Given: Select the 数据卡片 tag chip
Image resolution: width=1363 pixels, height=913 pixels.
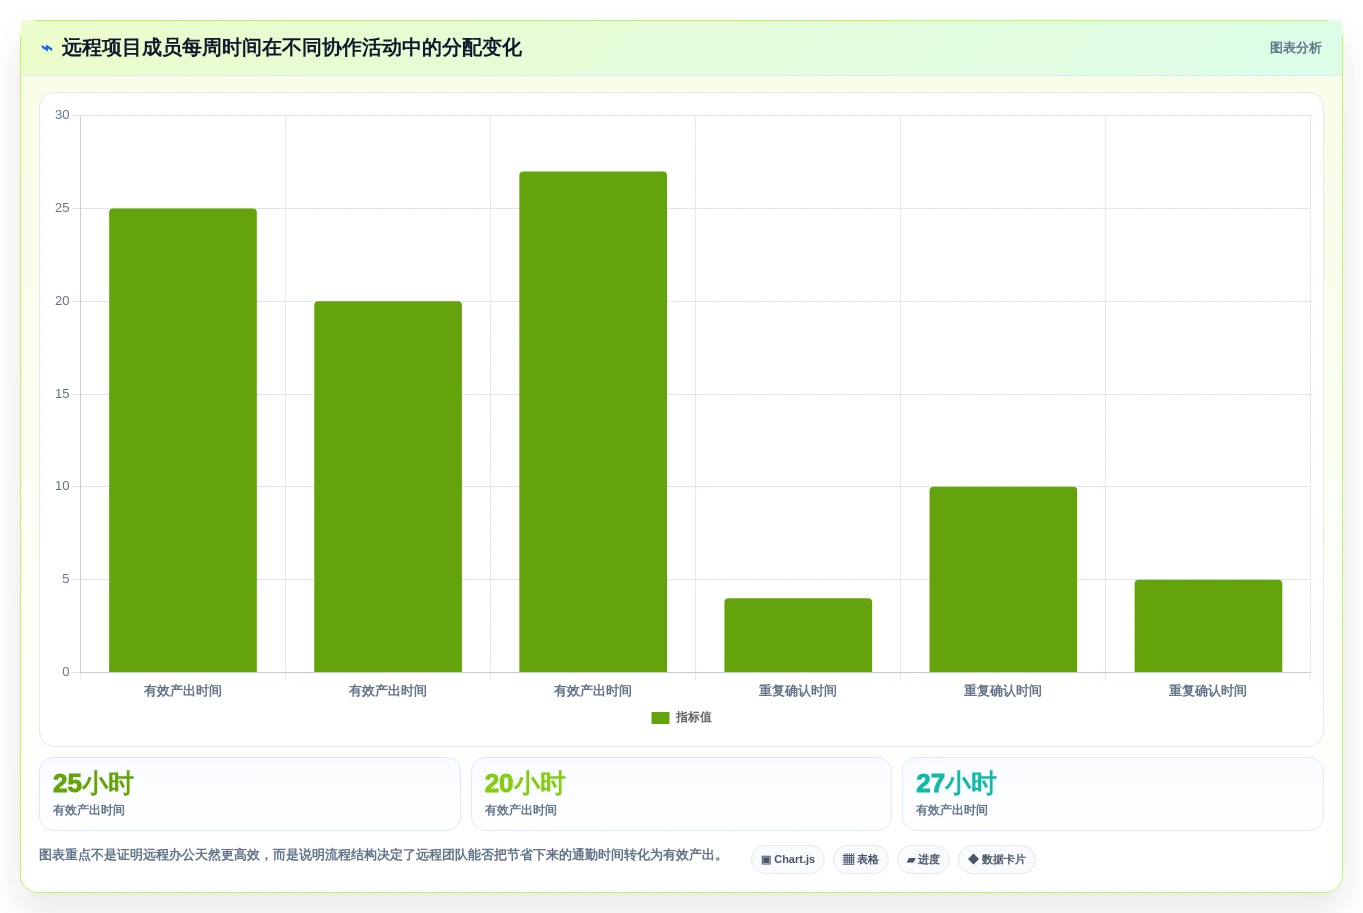Looking at the screenshot, I should (x=997, y=860).
